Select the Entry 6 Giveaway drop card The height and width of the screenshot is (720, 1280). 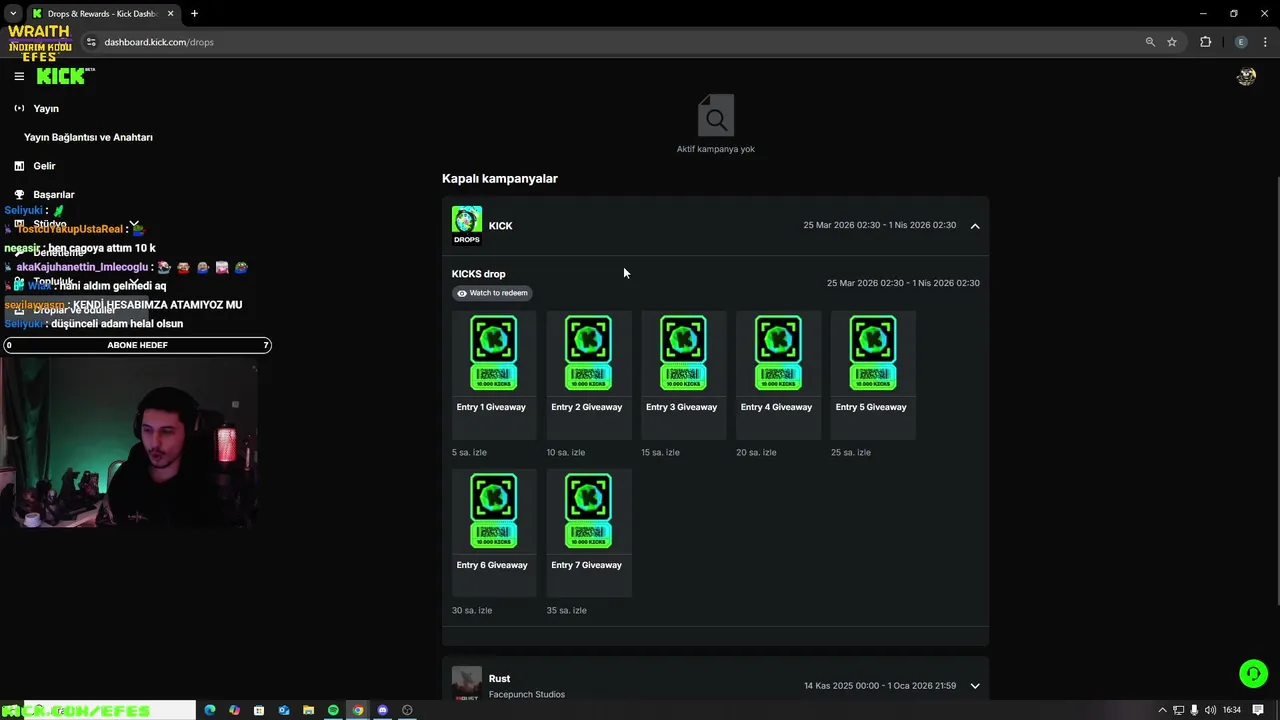click(494, 533)
